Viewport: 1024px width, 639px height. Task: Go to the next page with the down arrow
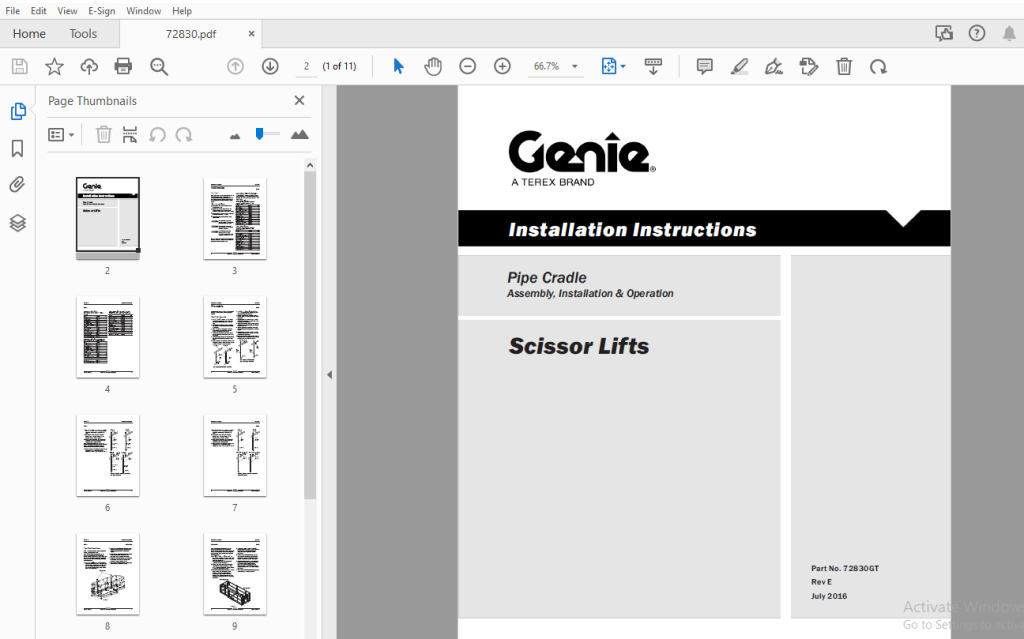269,66
